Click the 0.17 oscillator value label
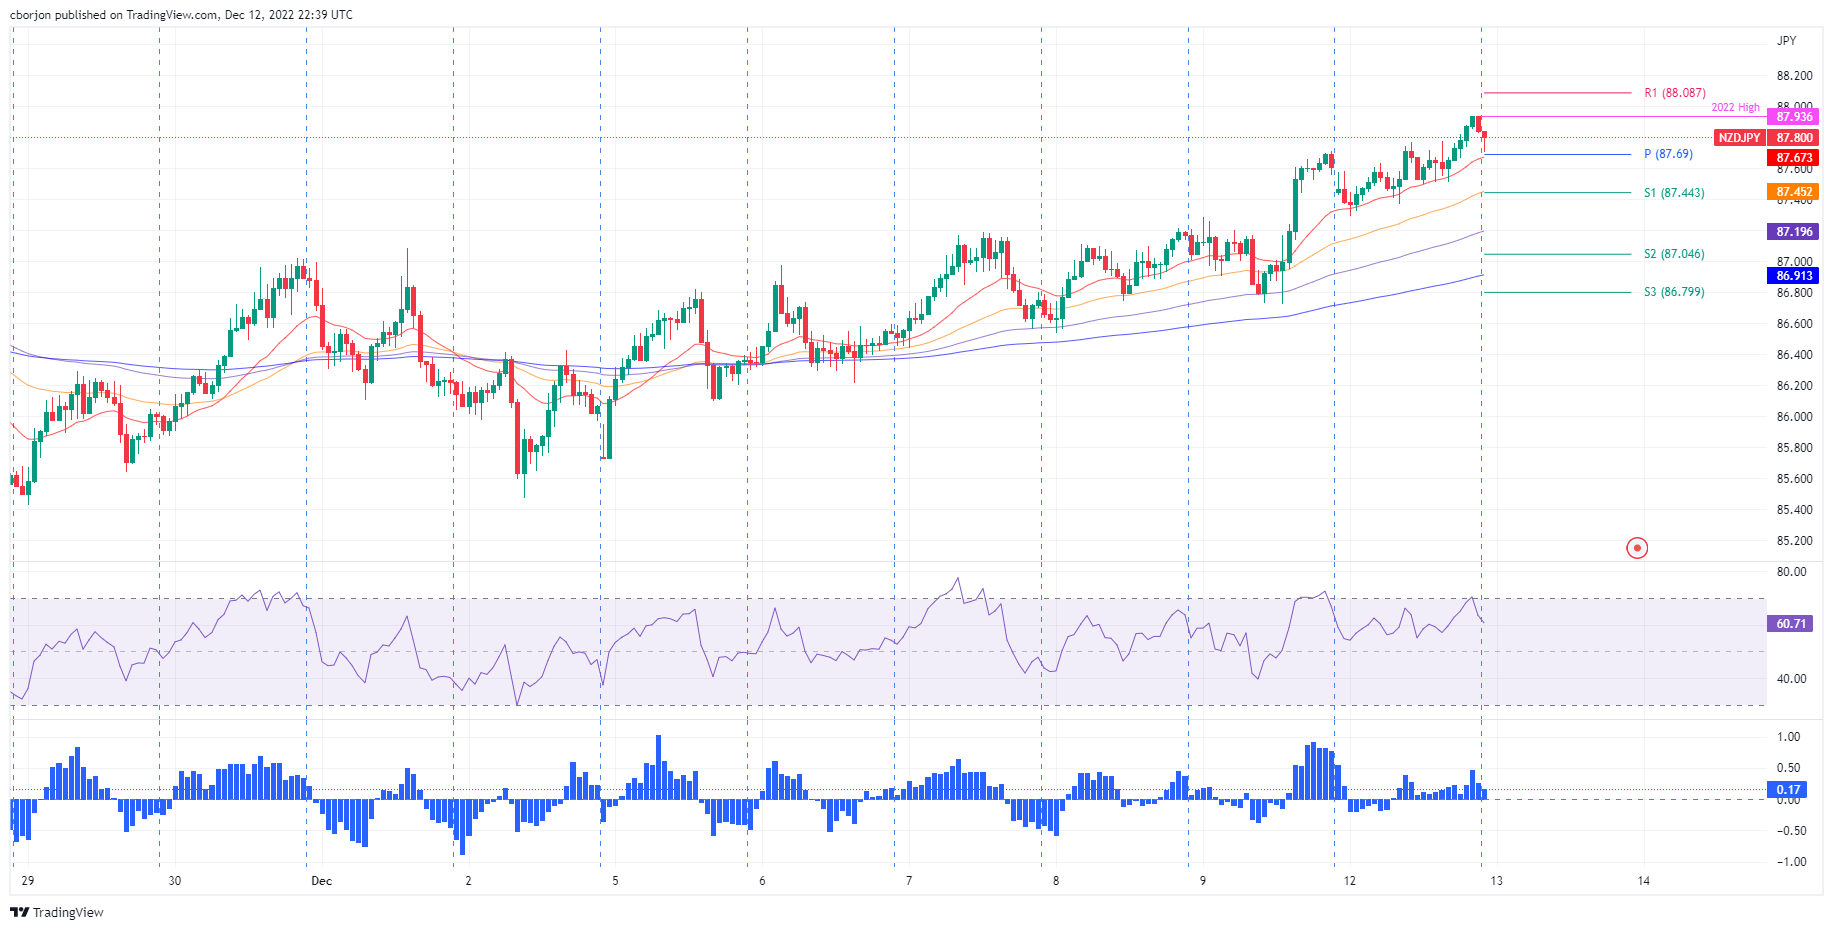Screen dimensions: 1833x930 click(1788, 790)
